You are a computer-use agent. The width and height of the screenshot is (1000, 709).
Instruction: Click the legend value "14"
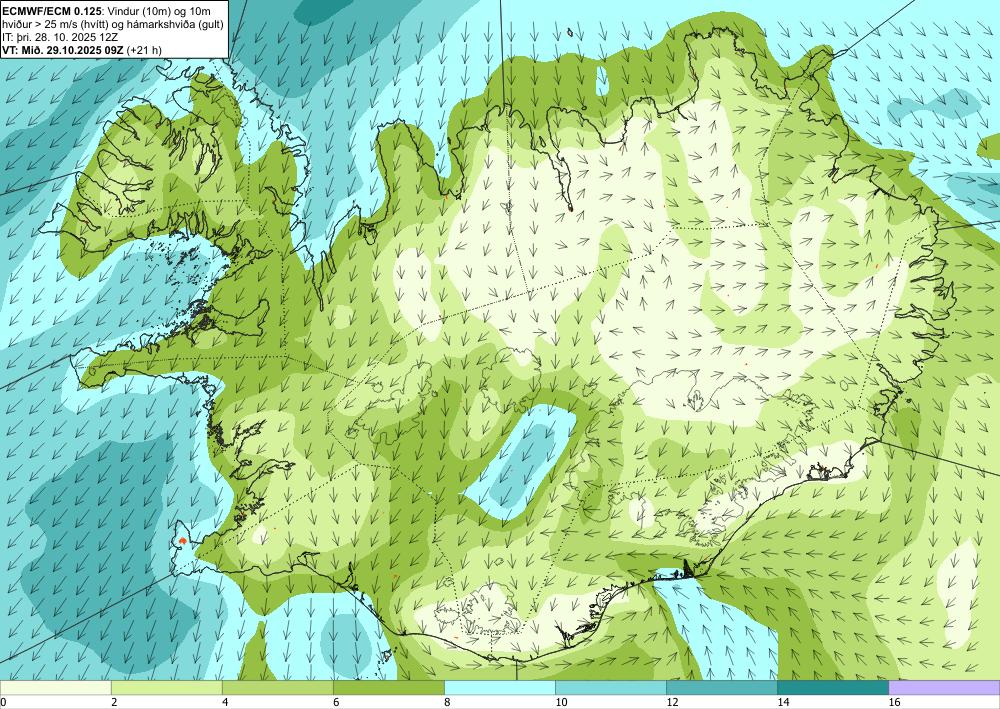pos(783,702)
